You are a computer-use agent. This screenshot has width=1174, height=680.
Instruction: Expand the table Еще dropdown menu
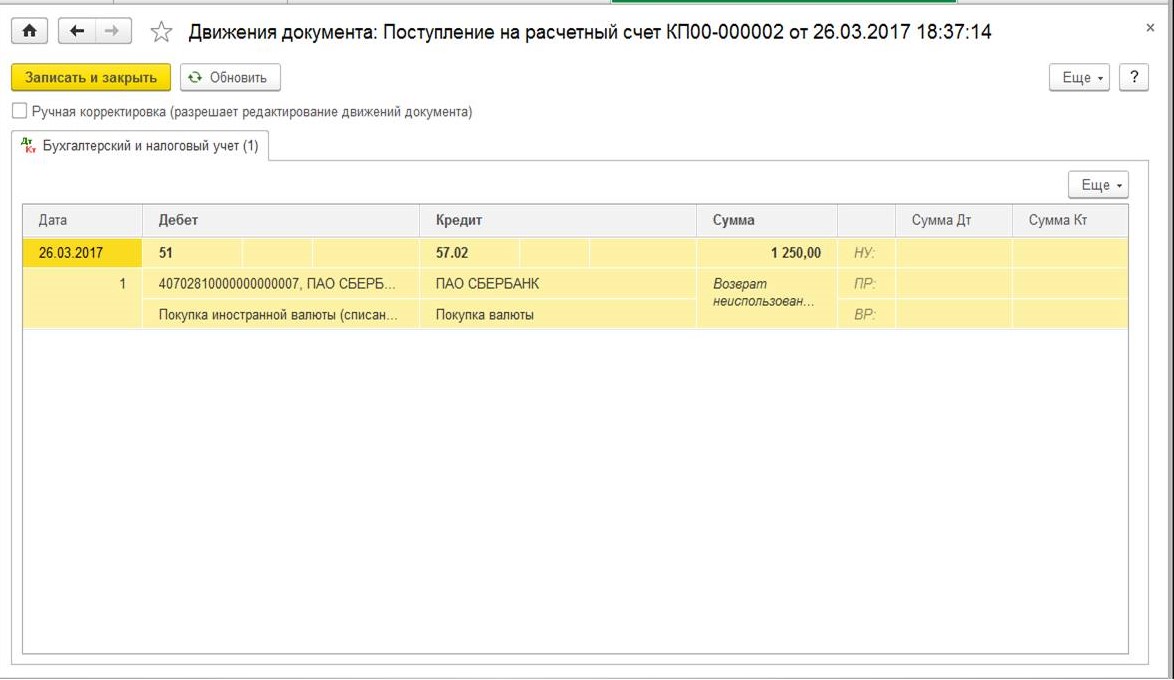1098,185
